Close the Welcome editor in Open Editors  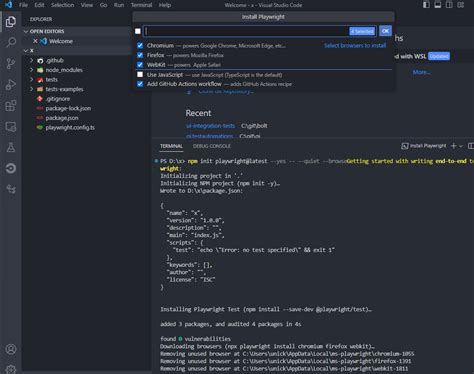pos(35,41)
